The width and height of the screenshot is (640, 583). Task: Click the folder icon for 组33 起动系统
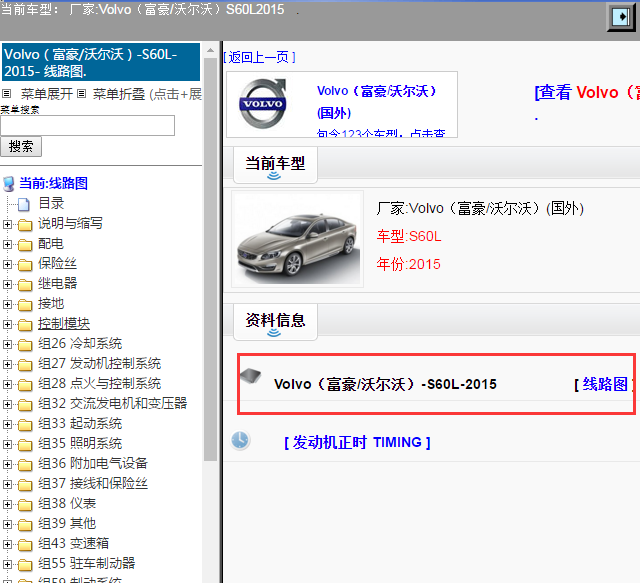point(25,425)
